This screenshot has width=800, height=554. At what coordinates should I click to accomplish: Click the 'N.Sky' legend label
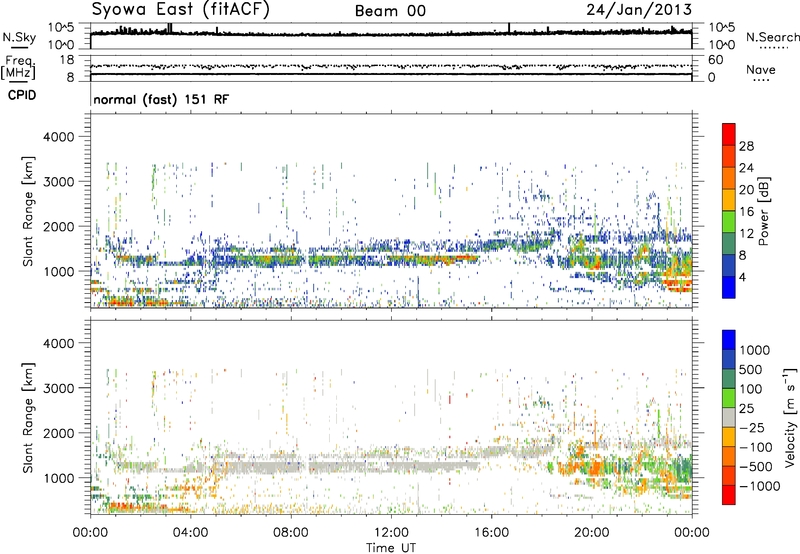(x=19, y=37)
